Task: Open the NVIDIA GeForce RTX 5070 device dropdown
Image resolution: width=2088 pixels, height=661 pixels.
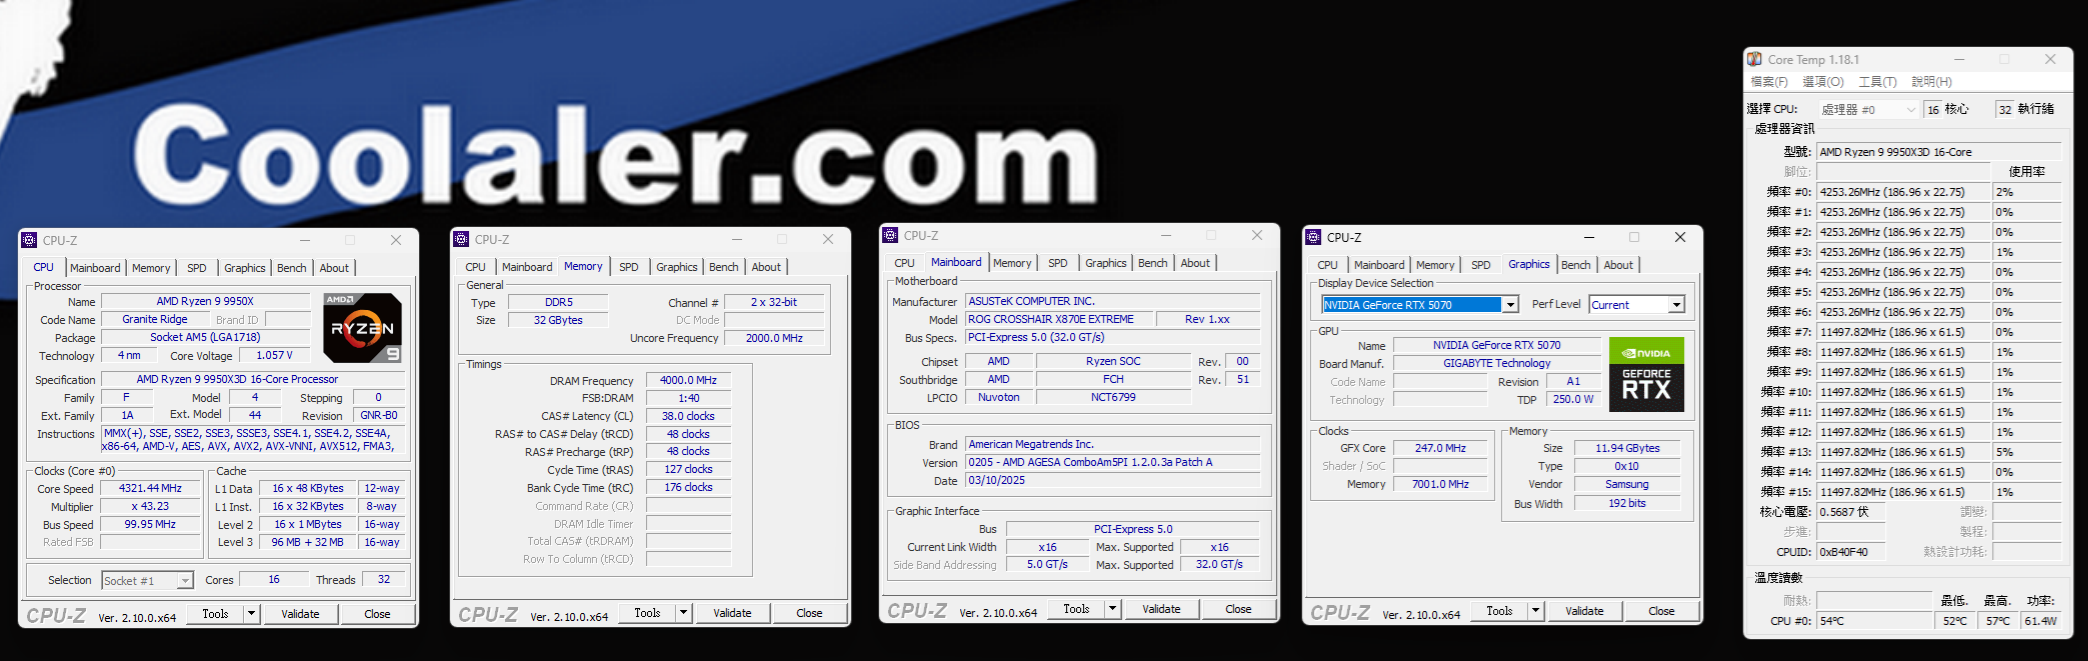Action: (x=1511, y=304)
